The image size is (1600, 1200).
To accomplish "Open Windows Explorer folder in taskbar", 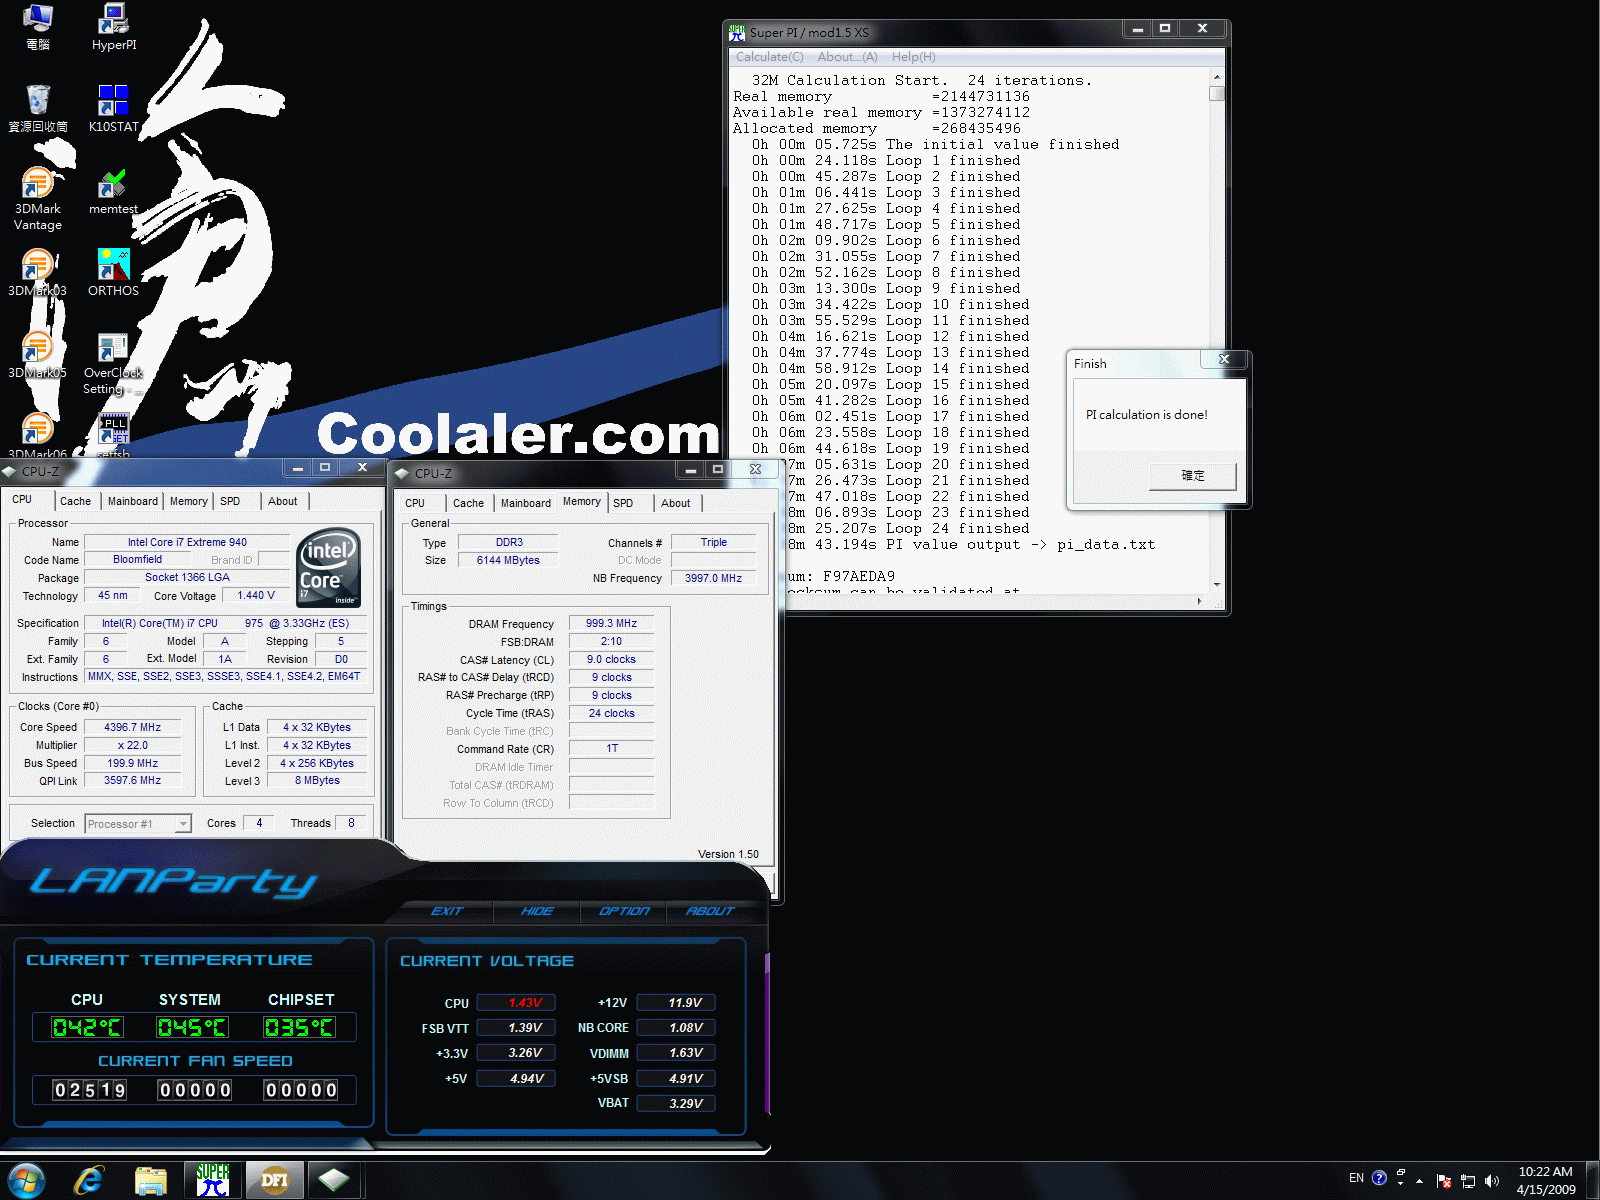I will tap(150, 1181).
